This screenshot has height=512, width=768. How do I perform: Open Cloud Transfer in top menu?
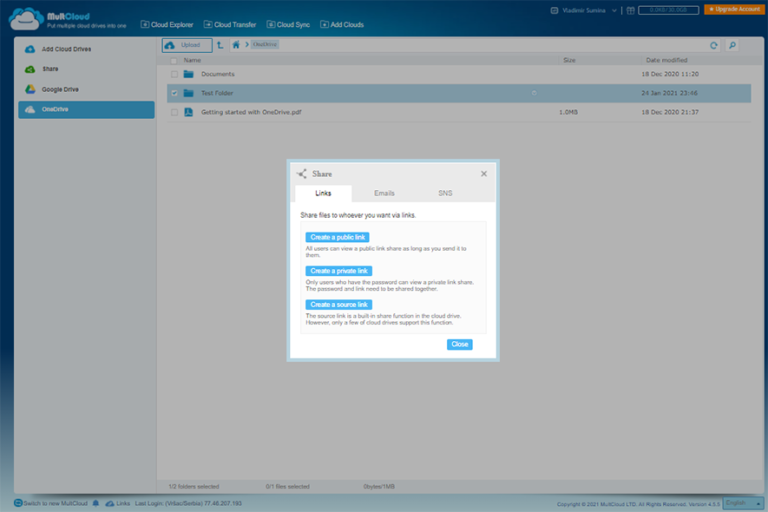(230, 24)
